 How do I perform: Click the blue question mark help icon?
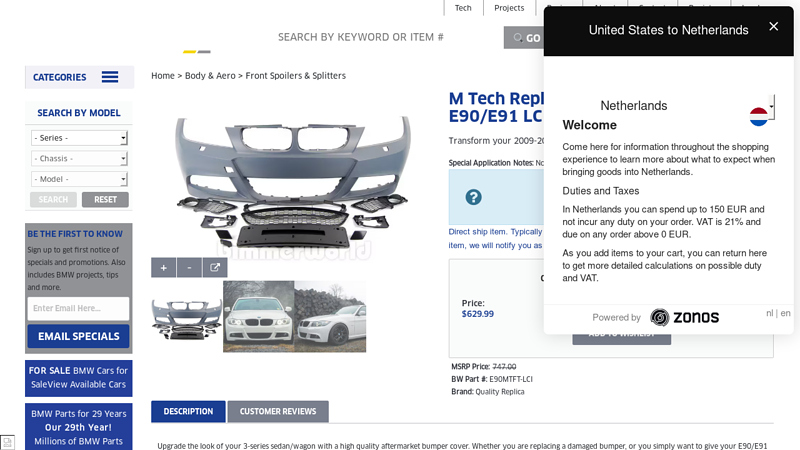[473, 197]
